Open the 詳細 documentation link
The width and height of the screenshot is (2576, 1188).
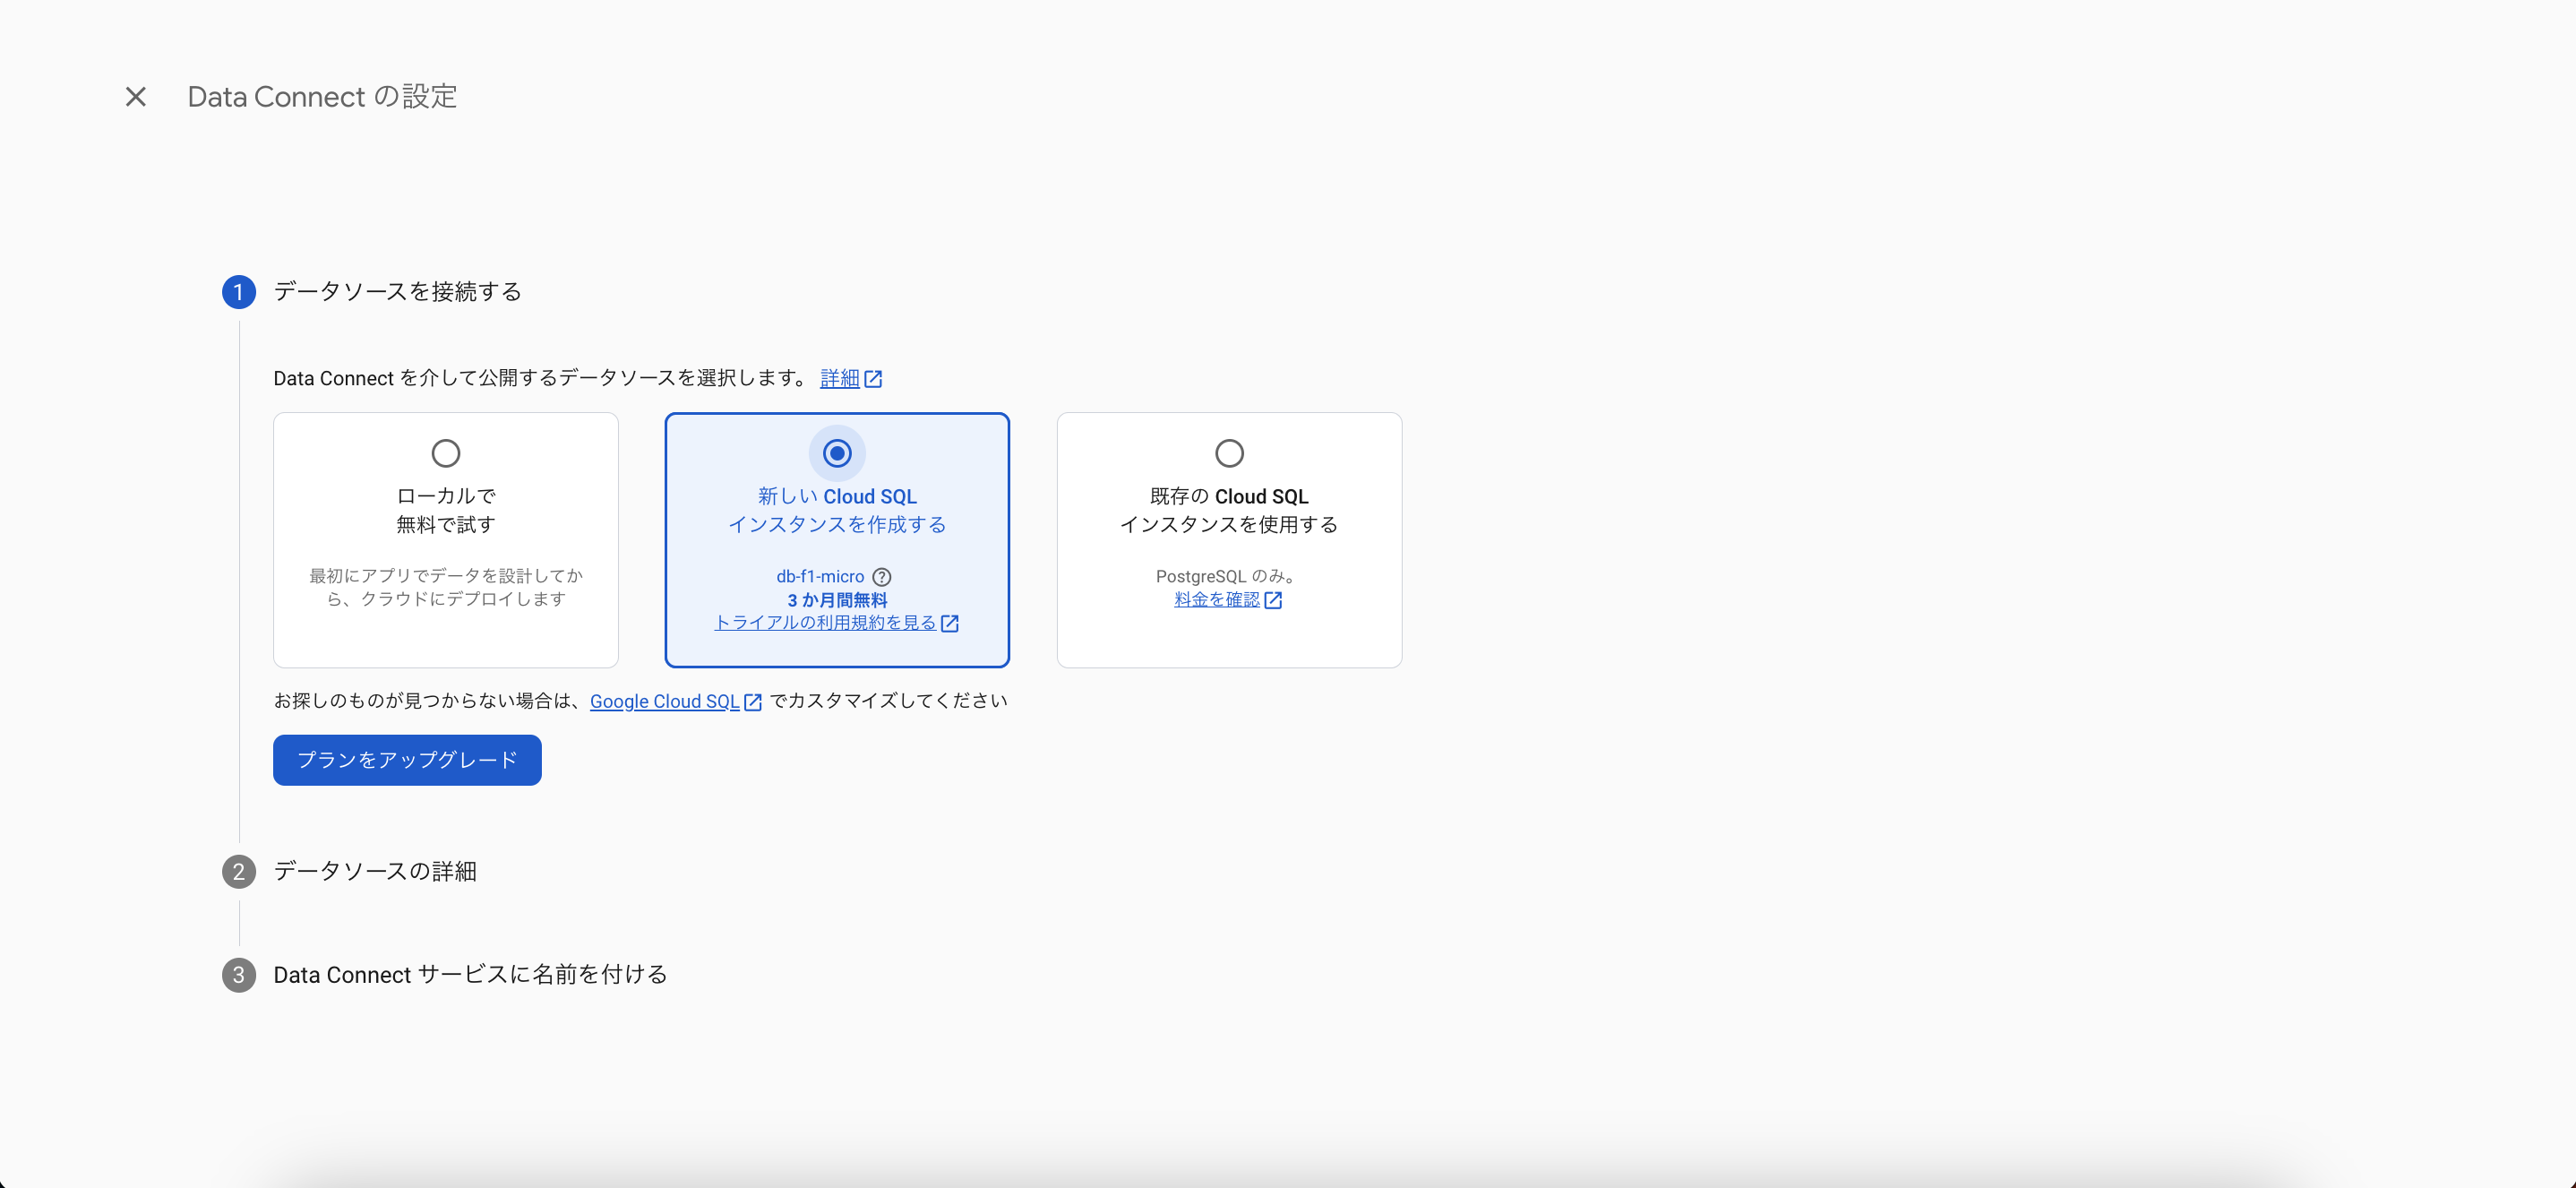point(838,378)
